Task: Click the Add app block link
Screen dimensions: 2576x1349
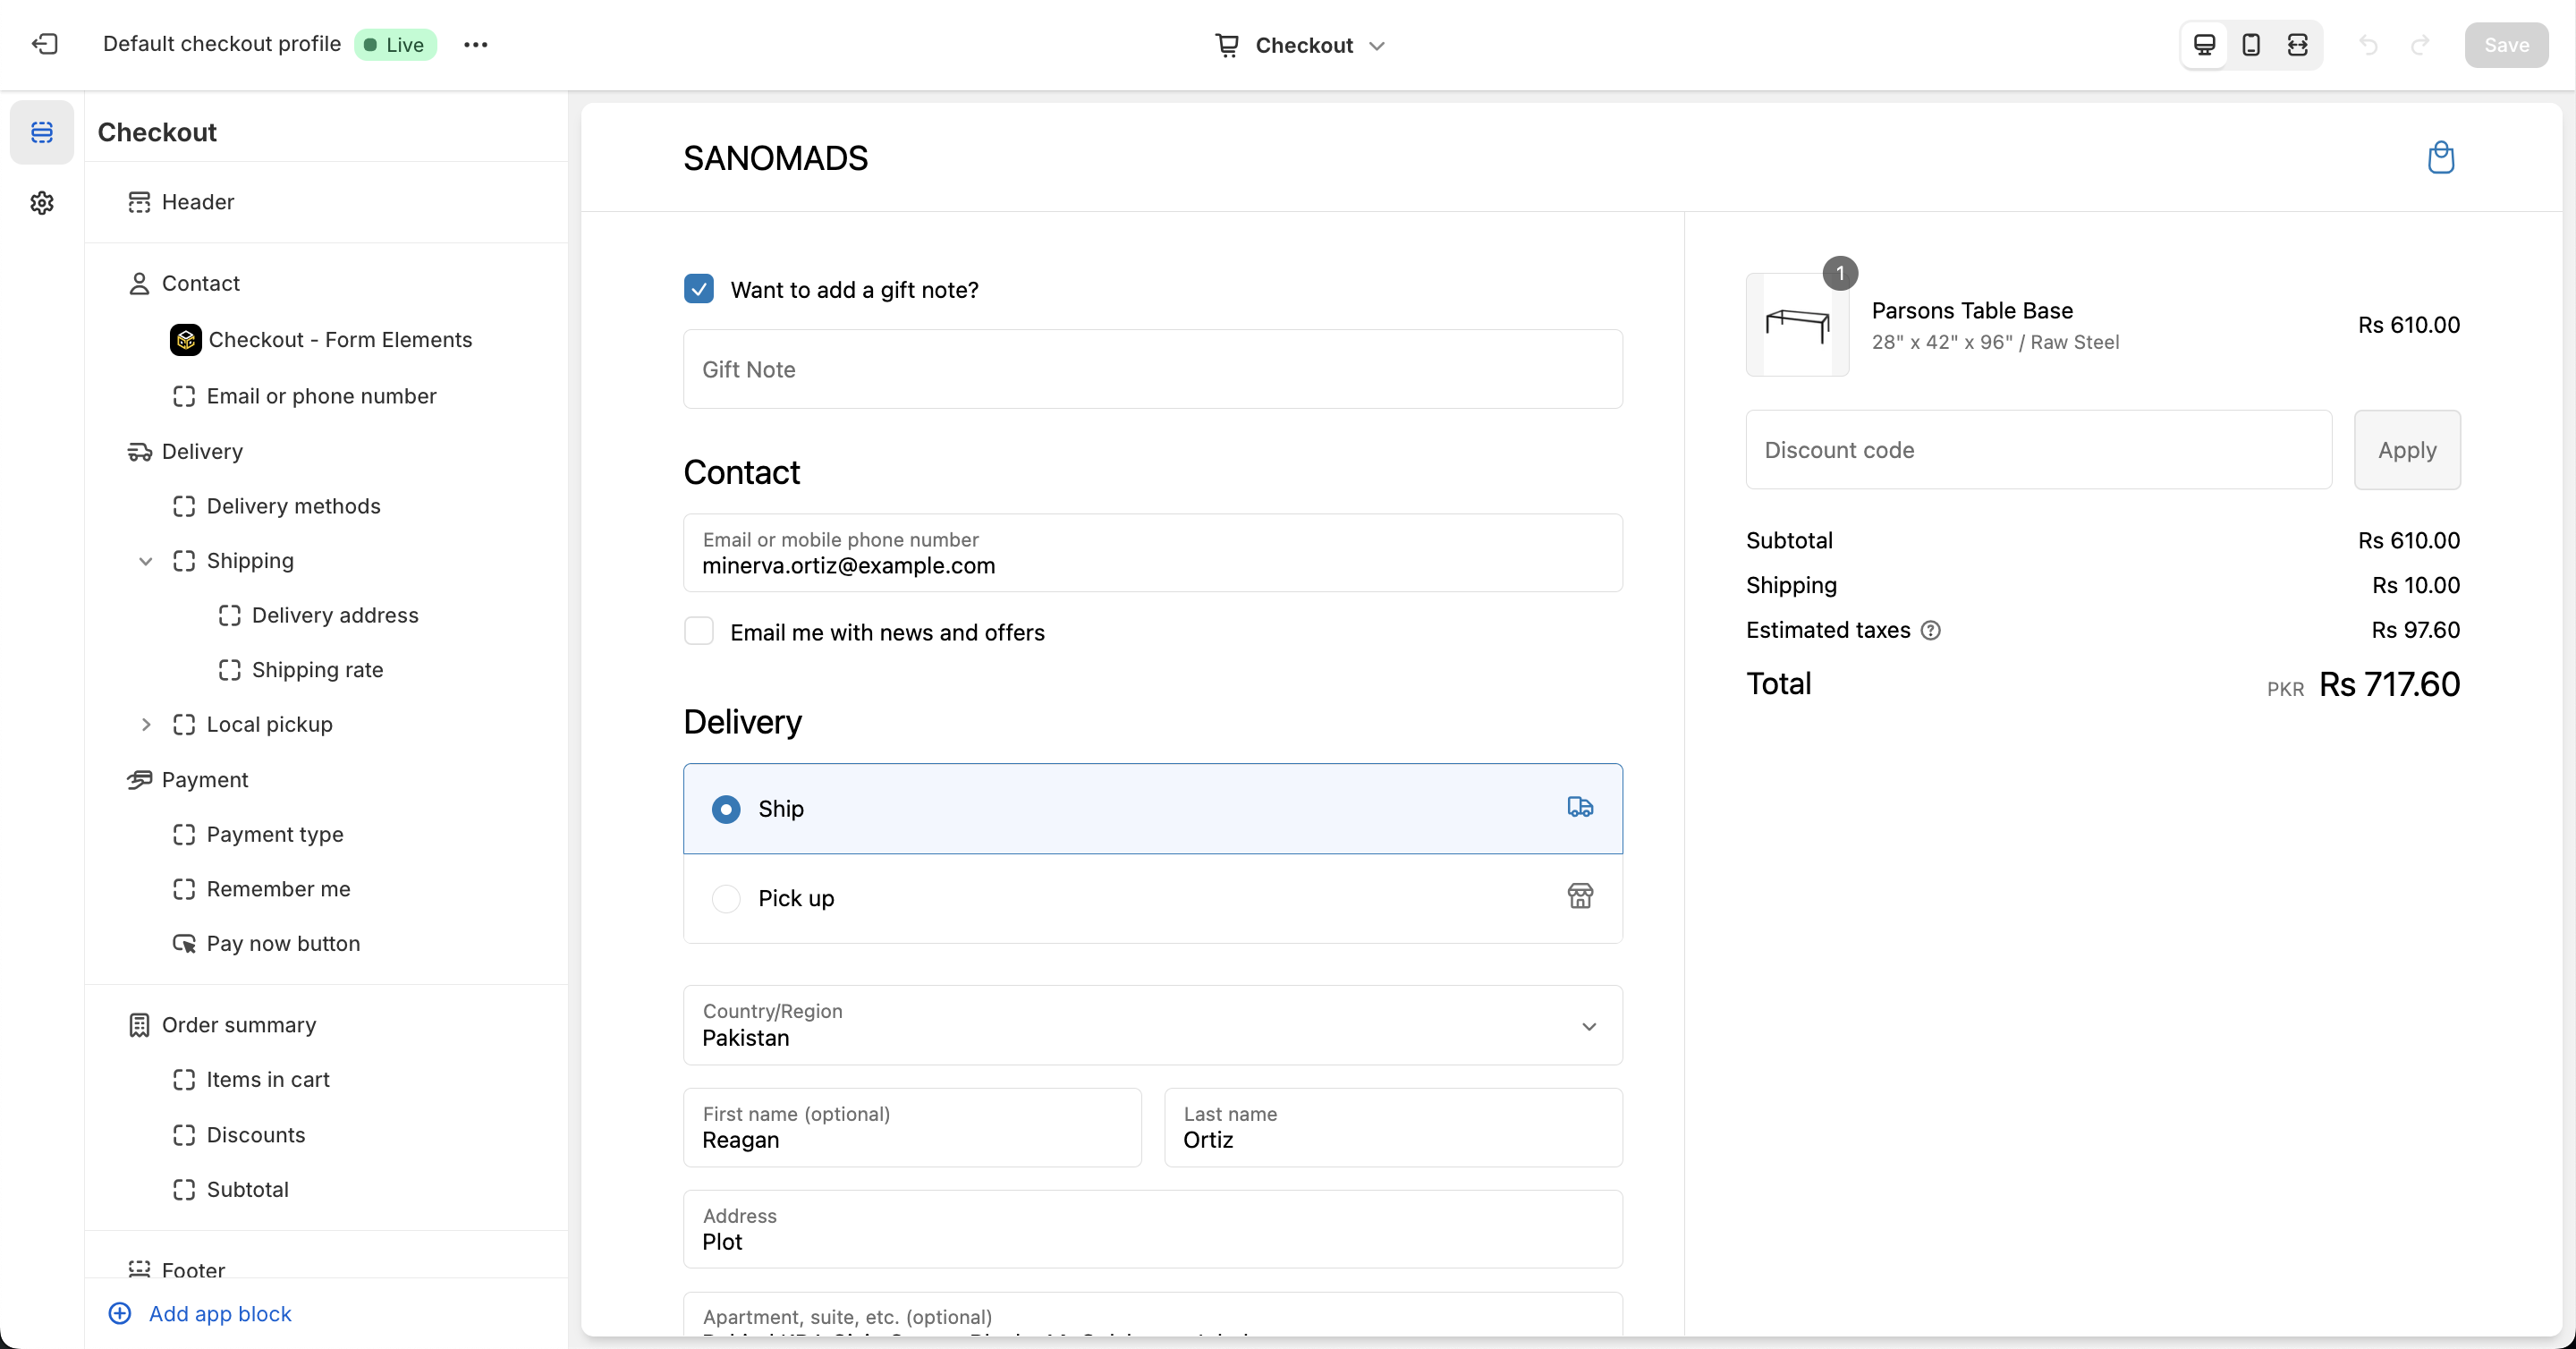Action: coord(220,1313)
